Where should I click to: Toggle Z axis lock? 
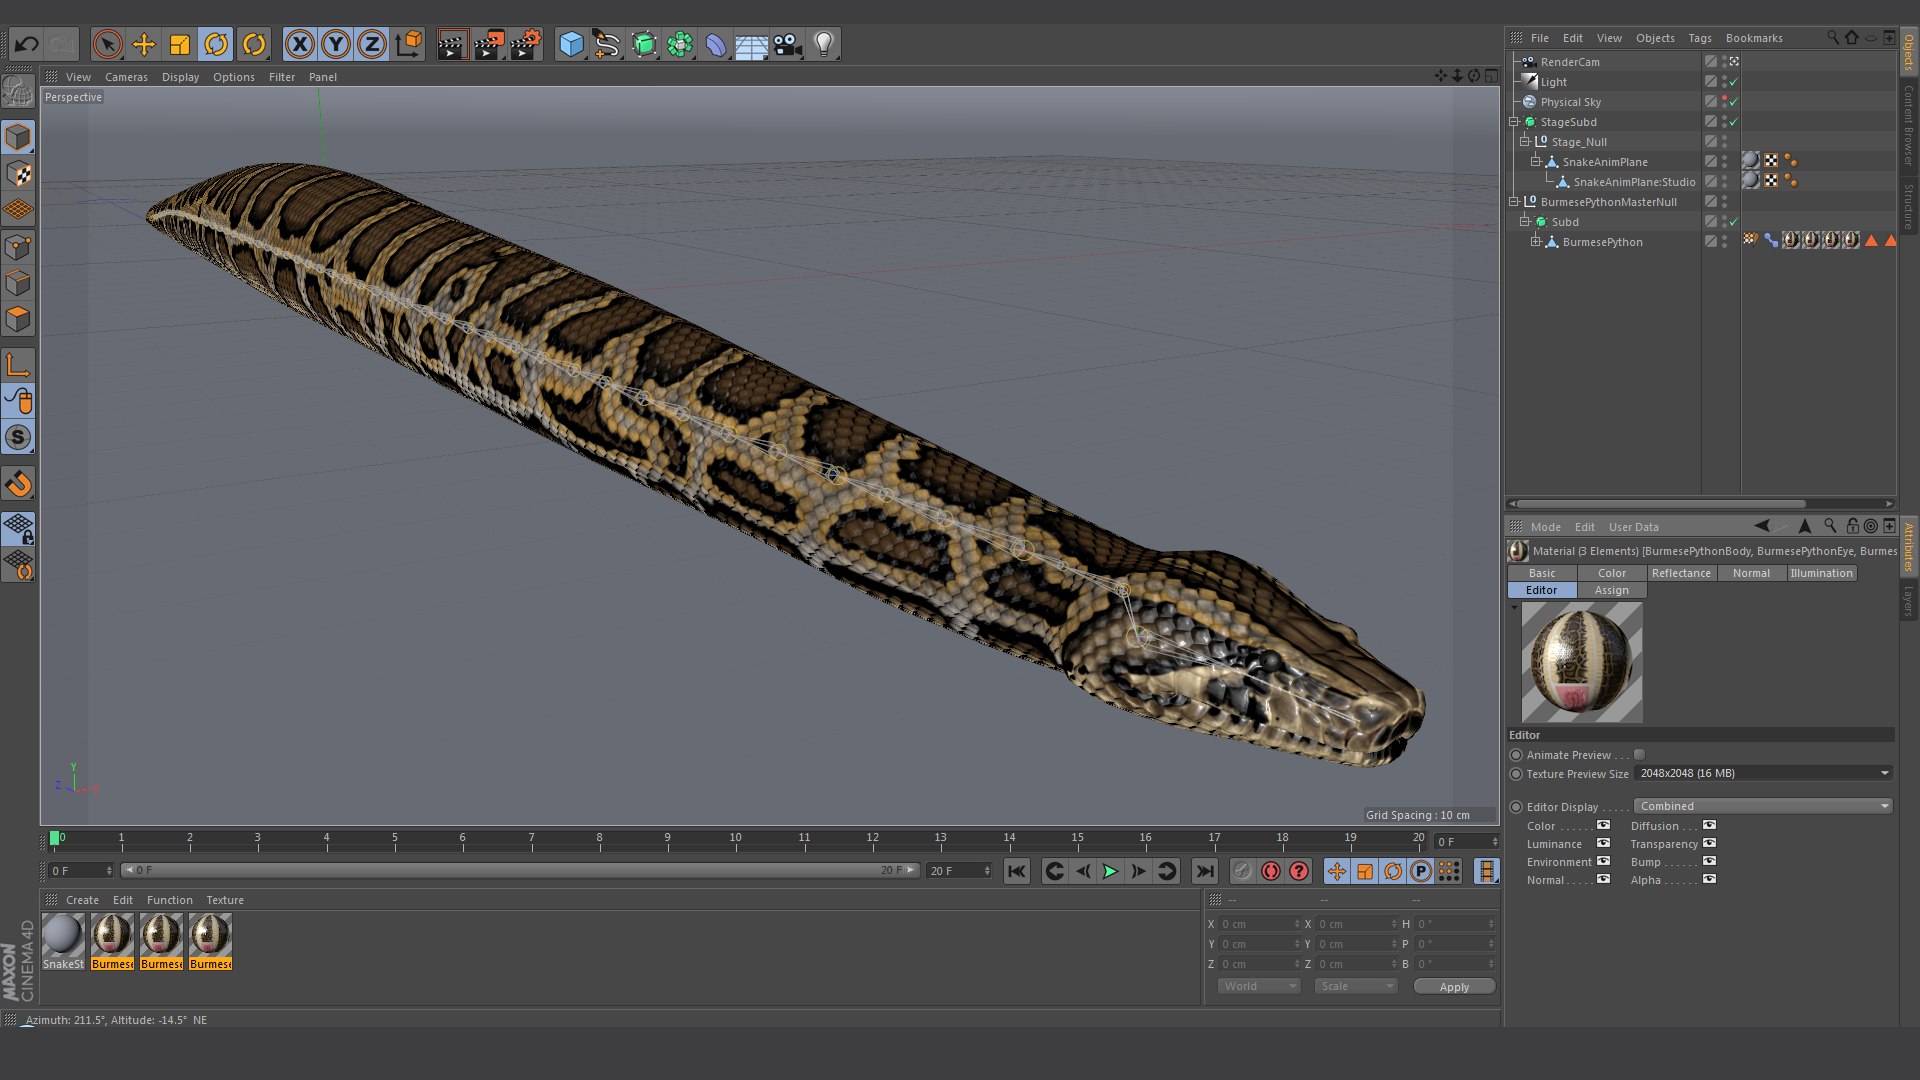[x=372, y=44]
